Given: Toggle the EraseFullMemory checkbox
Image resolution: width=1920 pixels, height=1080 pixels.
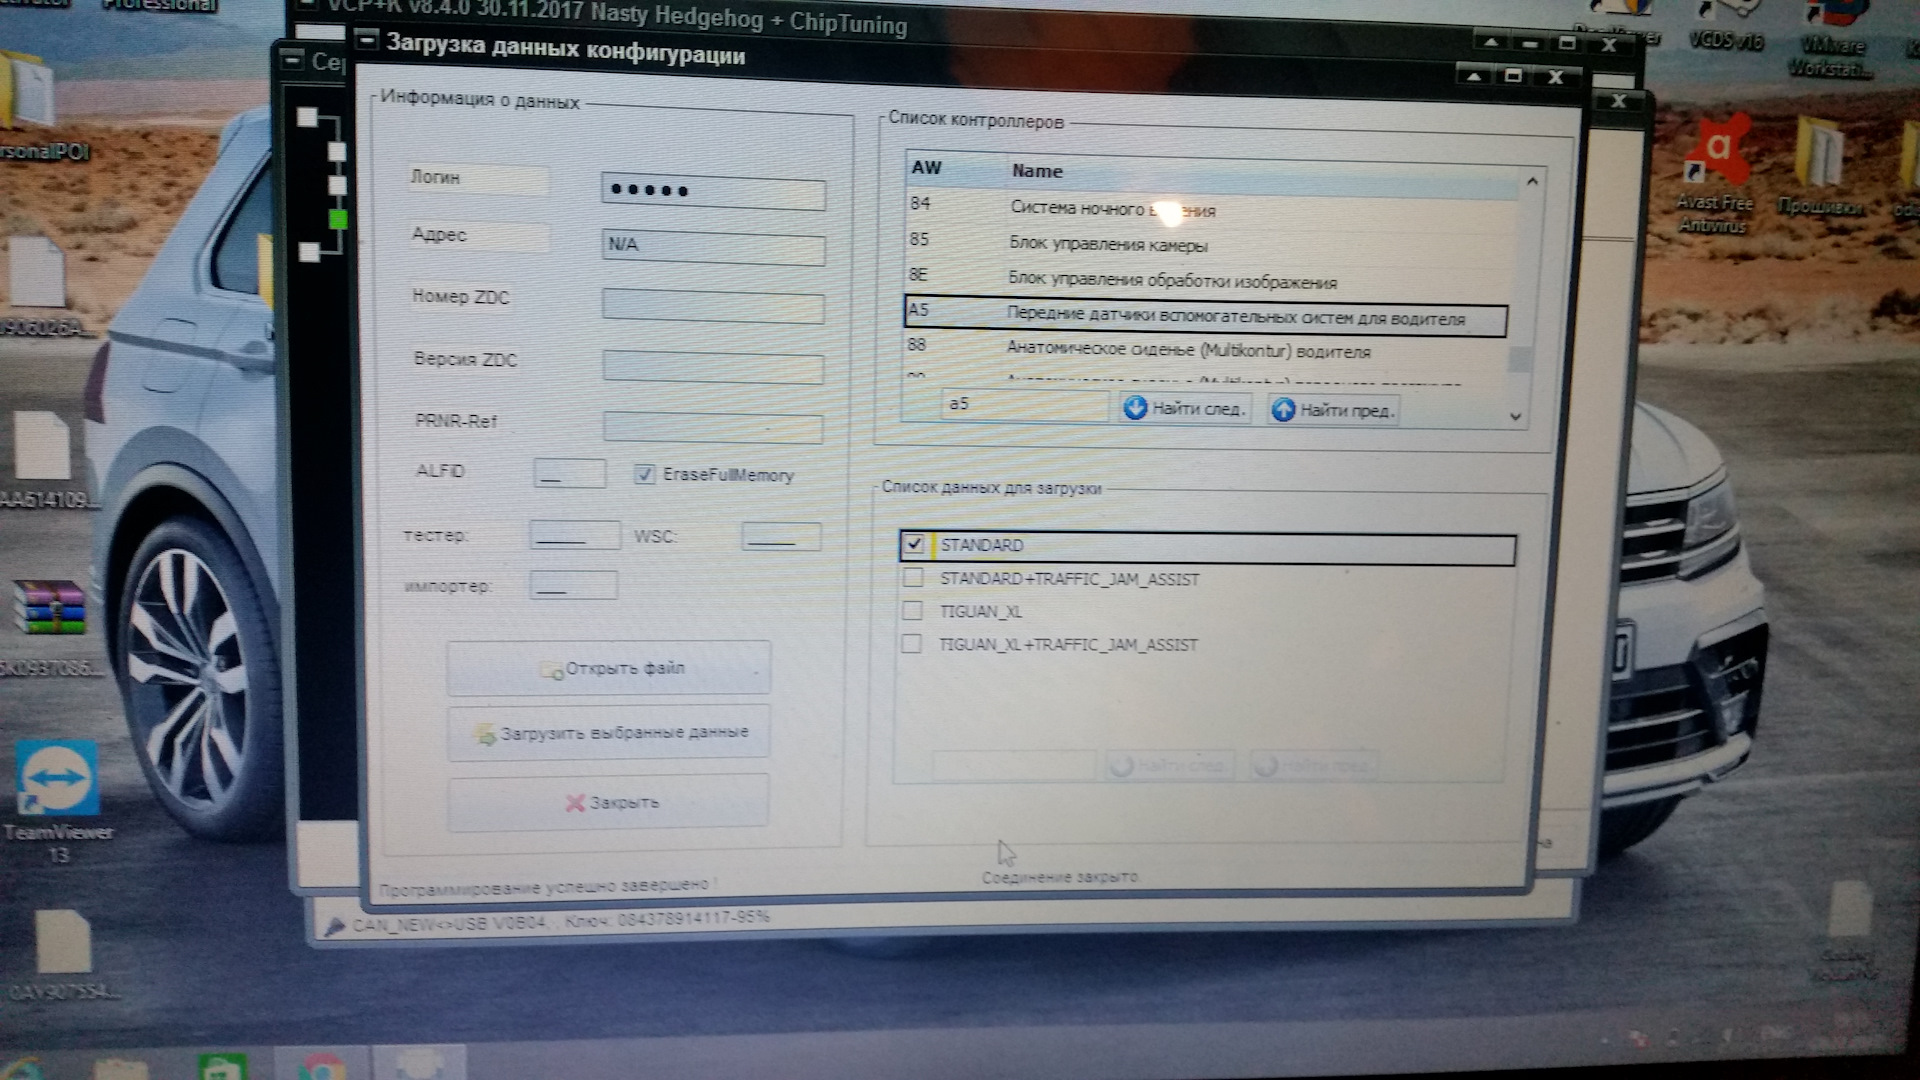Looking at the screenshot, I should [x=644, y=474].
